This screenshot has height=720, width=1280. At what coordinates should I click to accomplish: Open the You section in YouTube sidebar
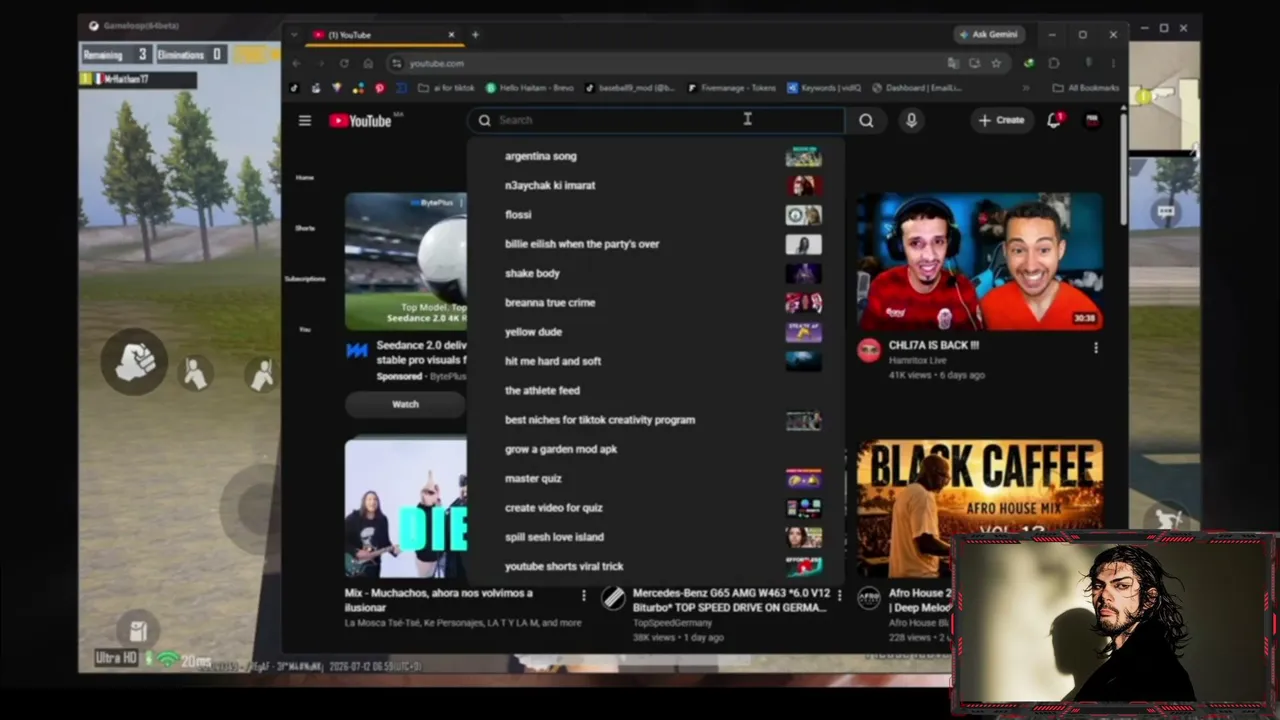[x=305, y=329]
